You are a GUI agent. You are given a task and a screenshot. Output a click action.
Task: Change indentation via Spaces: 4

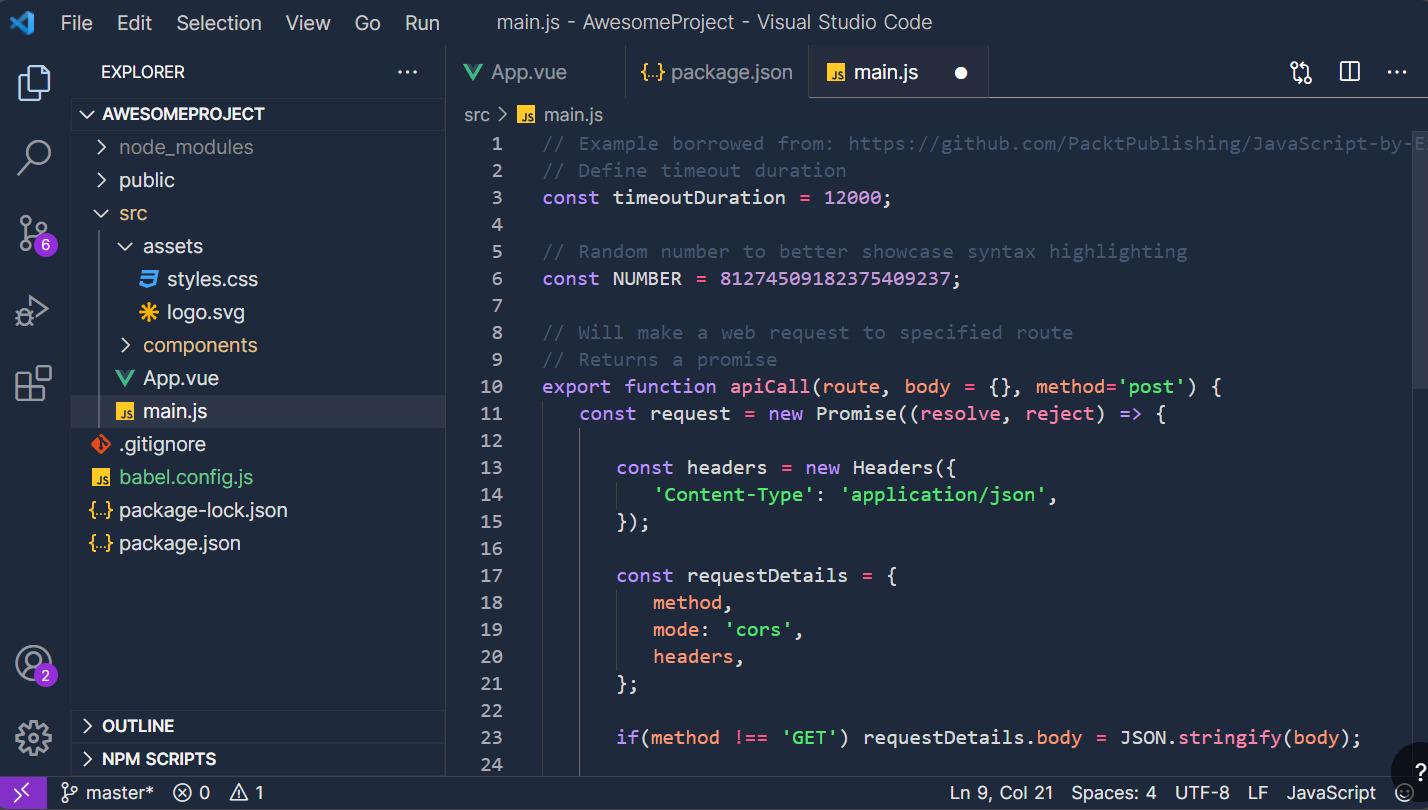[x=1113, y=793]
